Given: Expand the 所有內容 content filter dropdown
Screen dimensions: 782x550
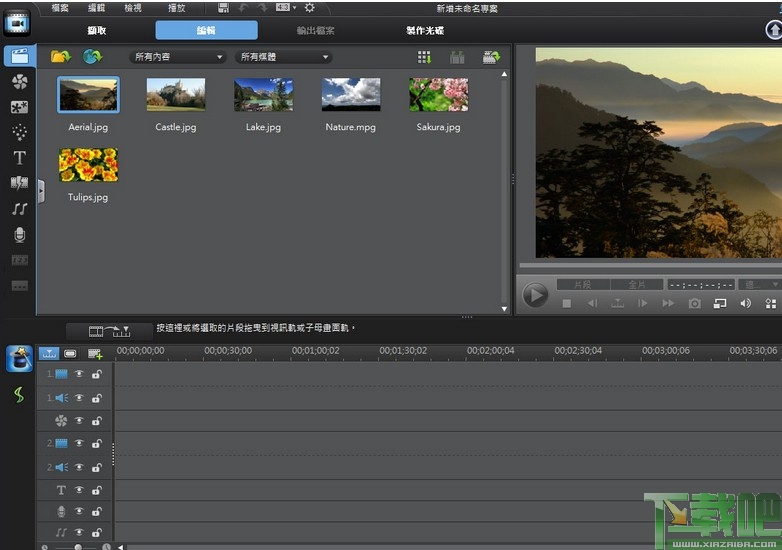Looking at the screenshot, I should (178, 57).
